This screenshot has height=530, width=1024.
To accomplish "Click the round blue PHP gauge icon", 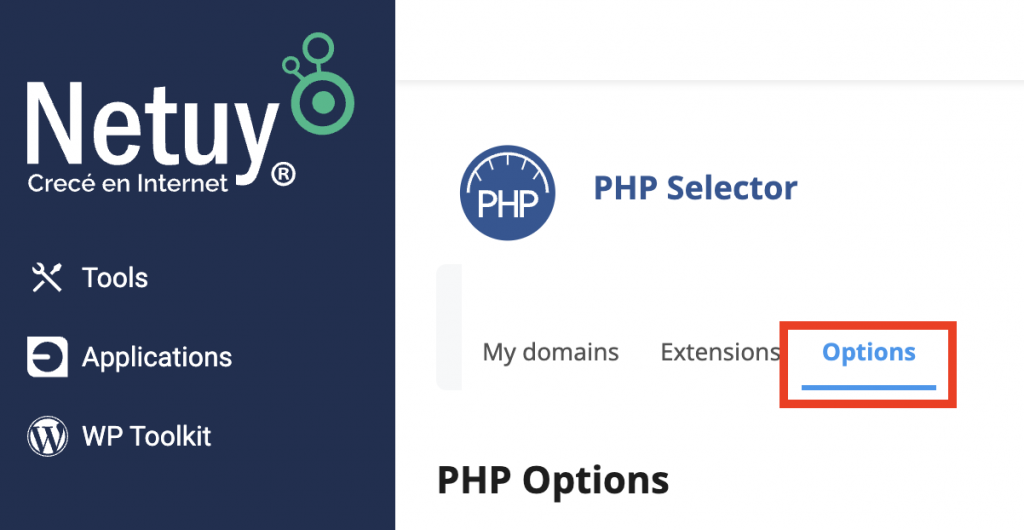I will pos(507,193).
